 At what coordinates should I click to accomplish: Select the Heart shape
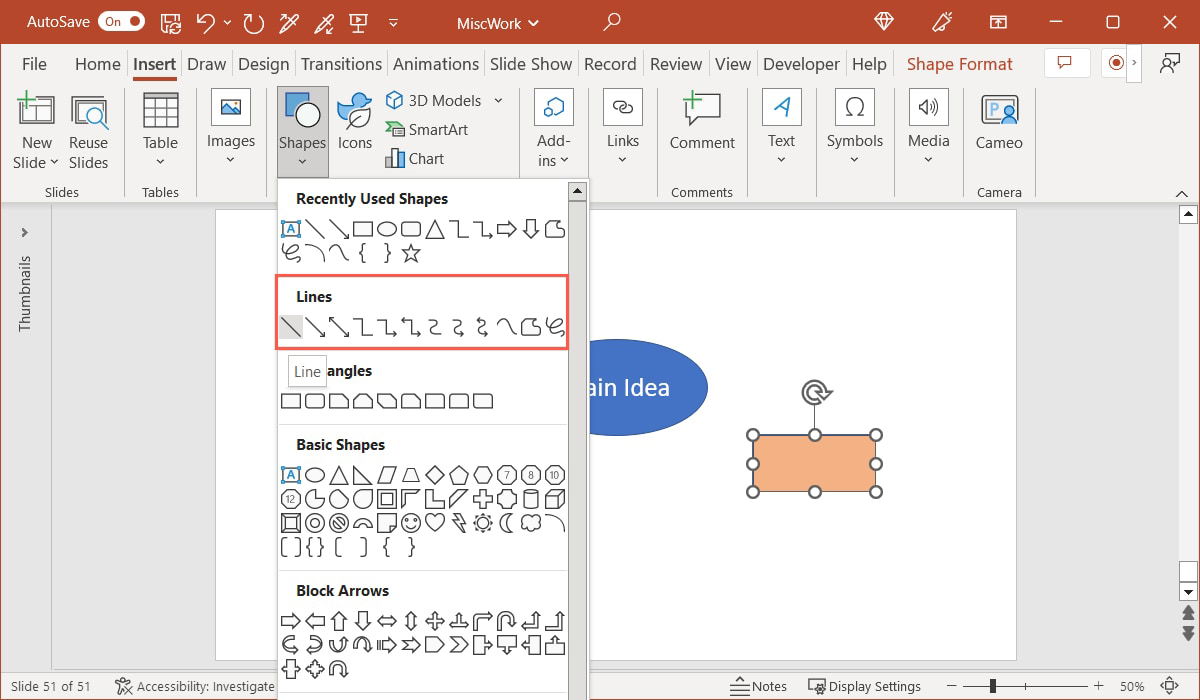point(436,522)
